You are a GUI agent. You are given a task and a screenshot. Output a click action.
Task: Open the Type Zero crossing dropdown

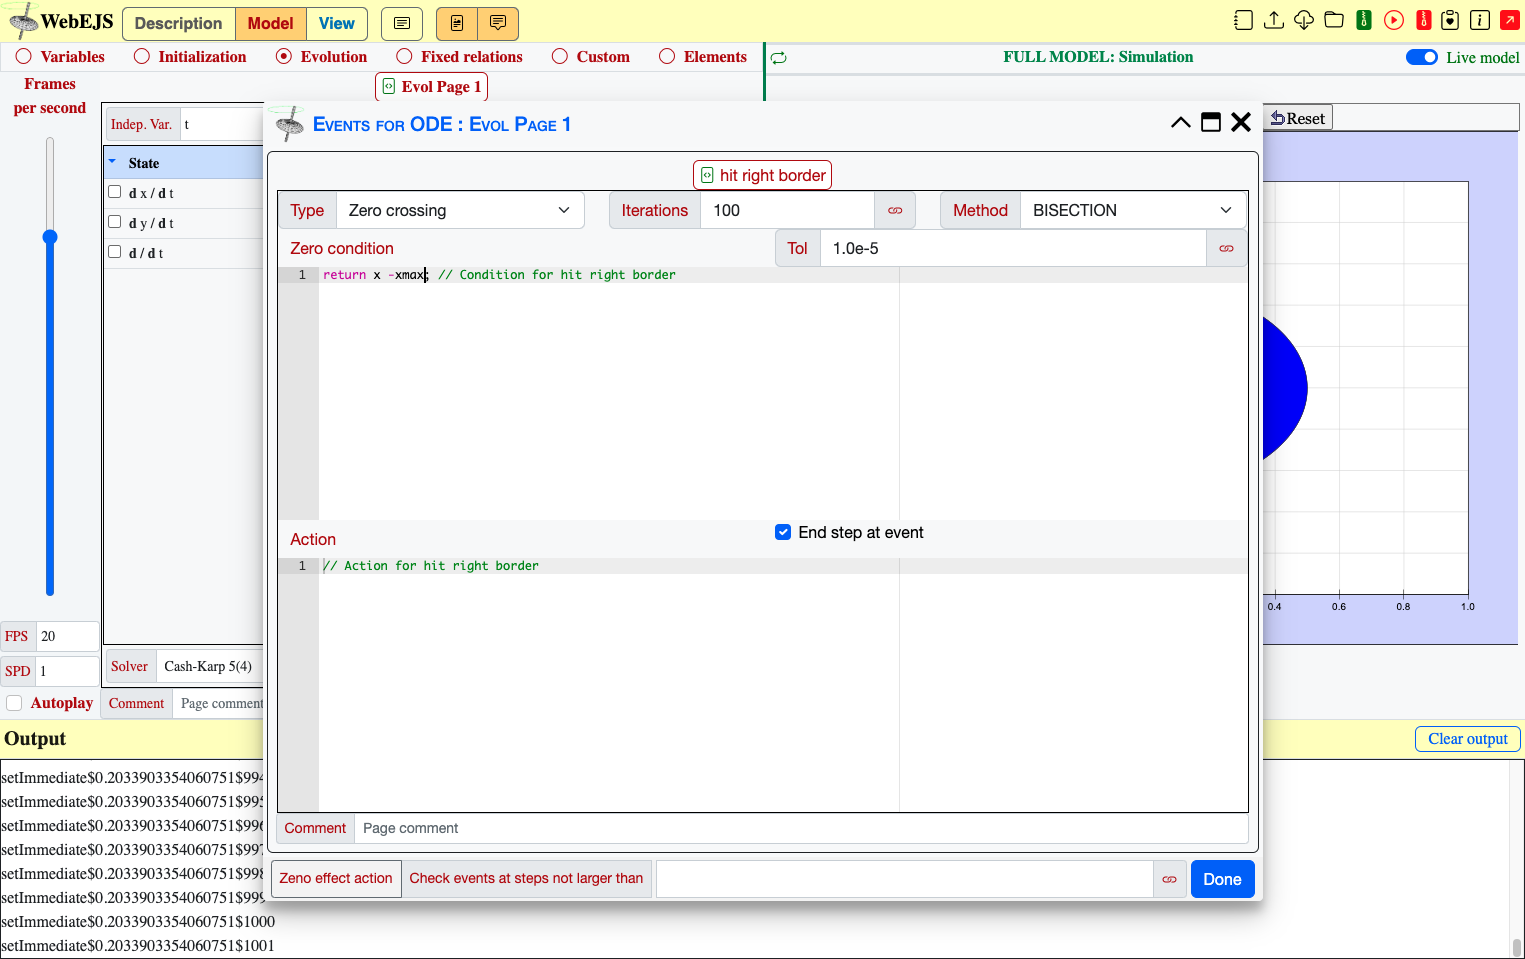(x=460, y=211)
